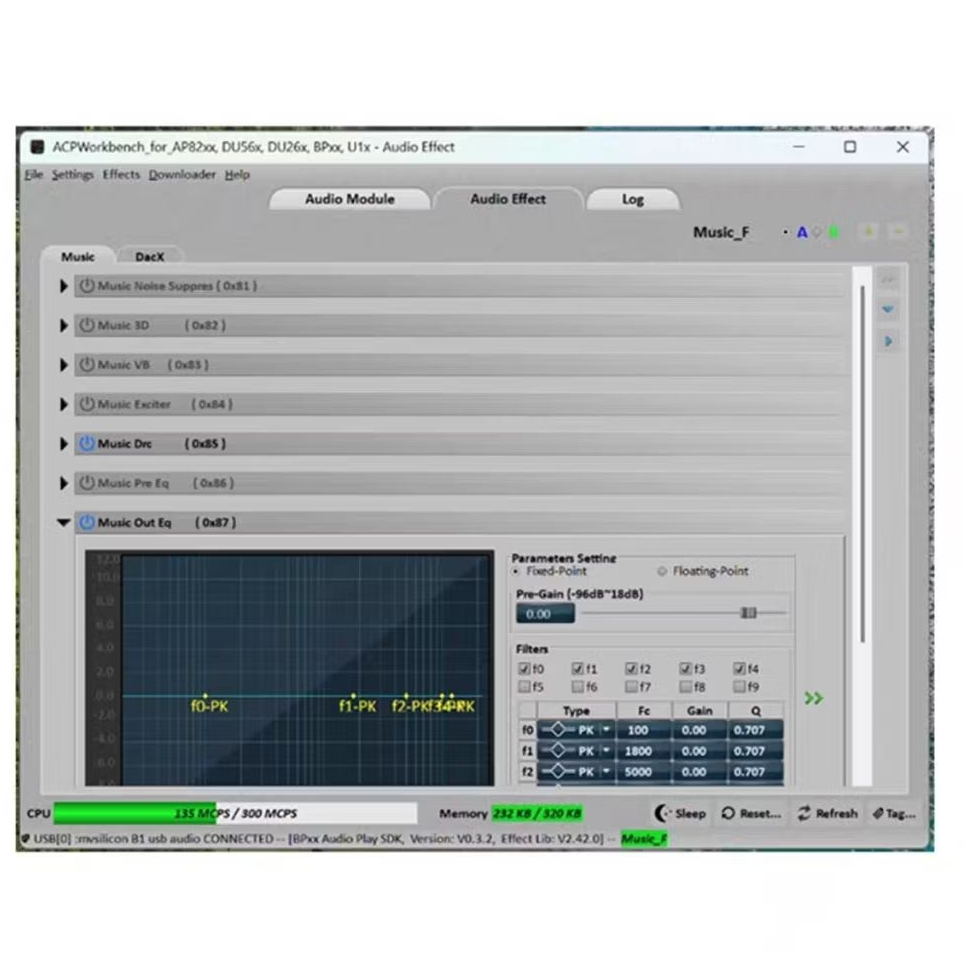Screen dimensions: 964x964
Task: Toggle power icon of Music Drc
Action: (x=87, y=443)
